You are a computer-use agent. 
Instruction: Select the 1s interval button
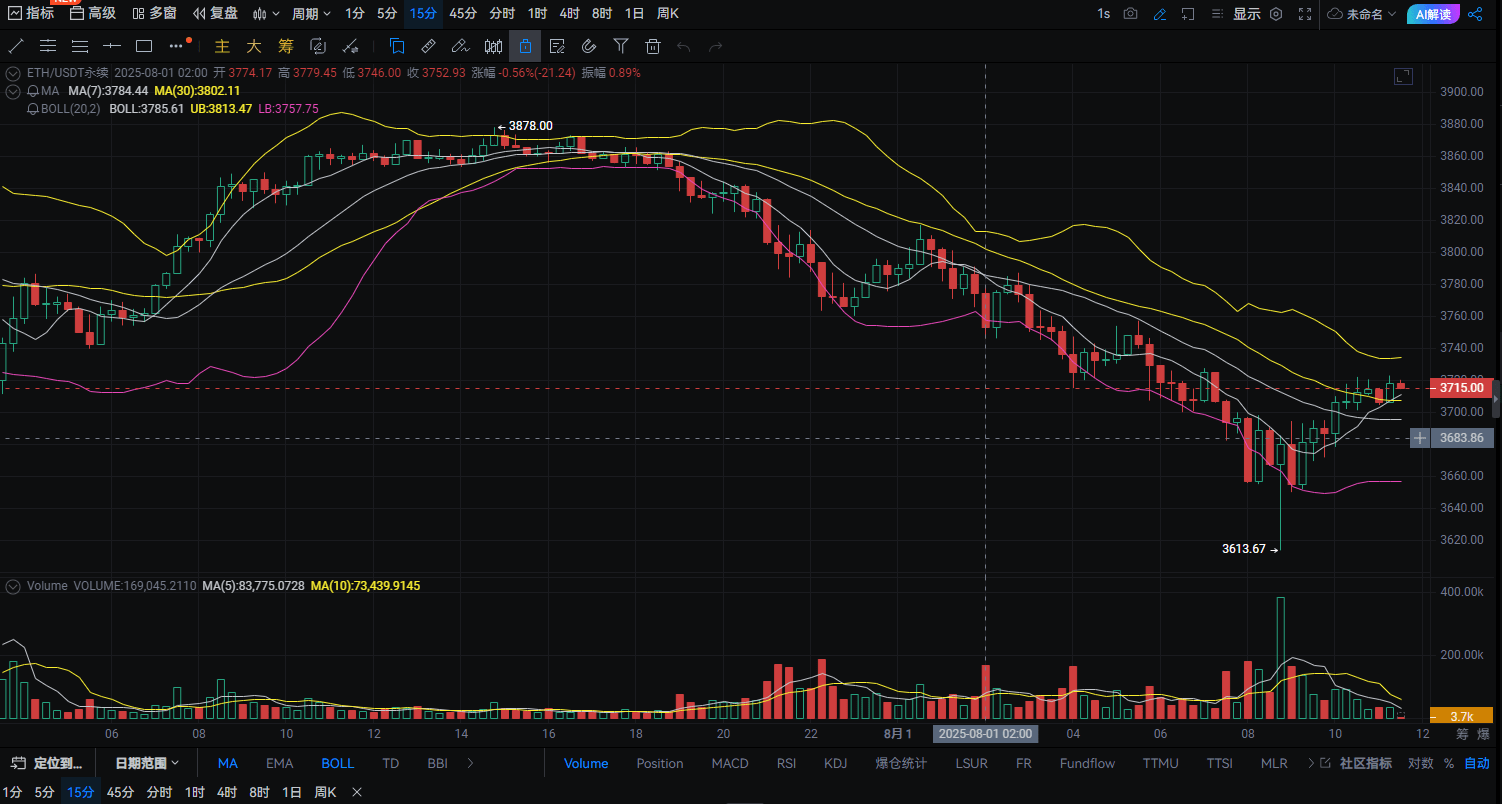[x=1103, y=14]
